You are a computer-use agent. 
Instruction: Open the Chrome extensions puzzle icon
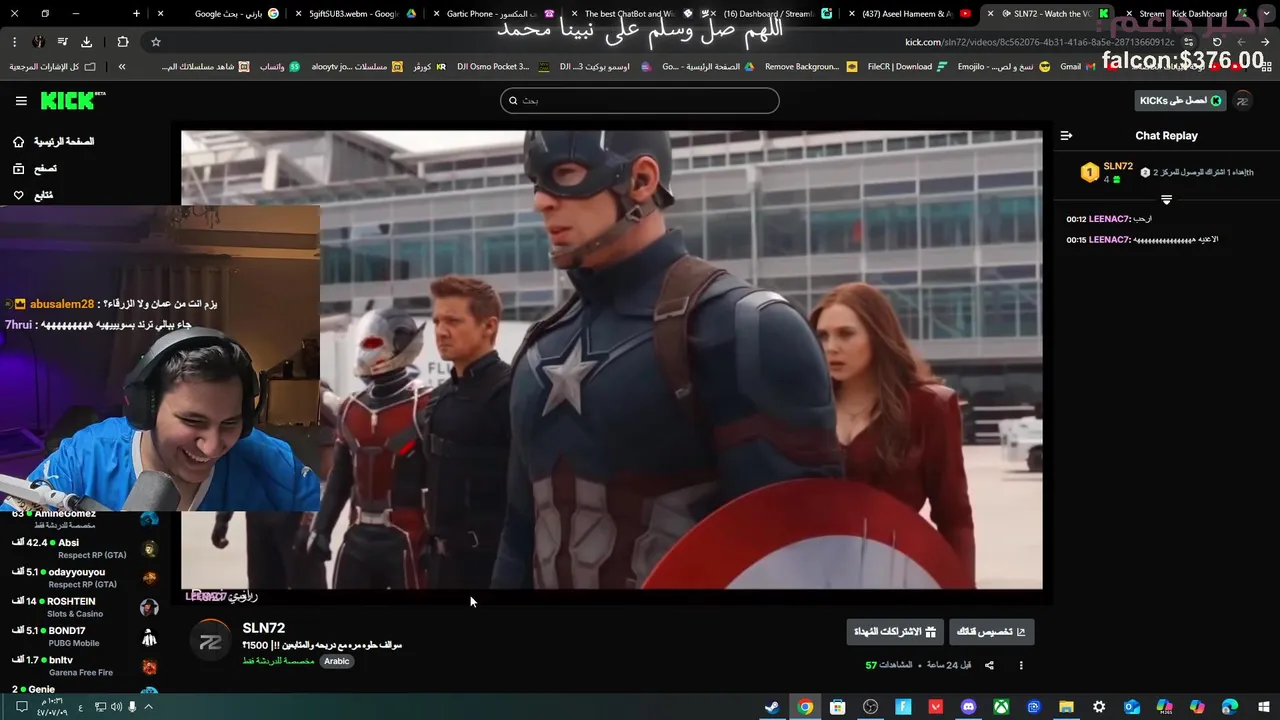[123, 42]
